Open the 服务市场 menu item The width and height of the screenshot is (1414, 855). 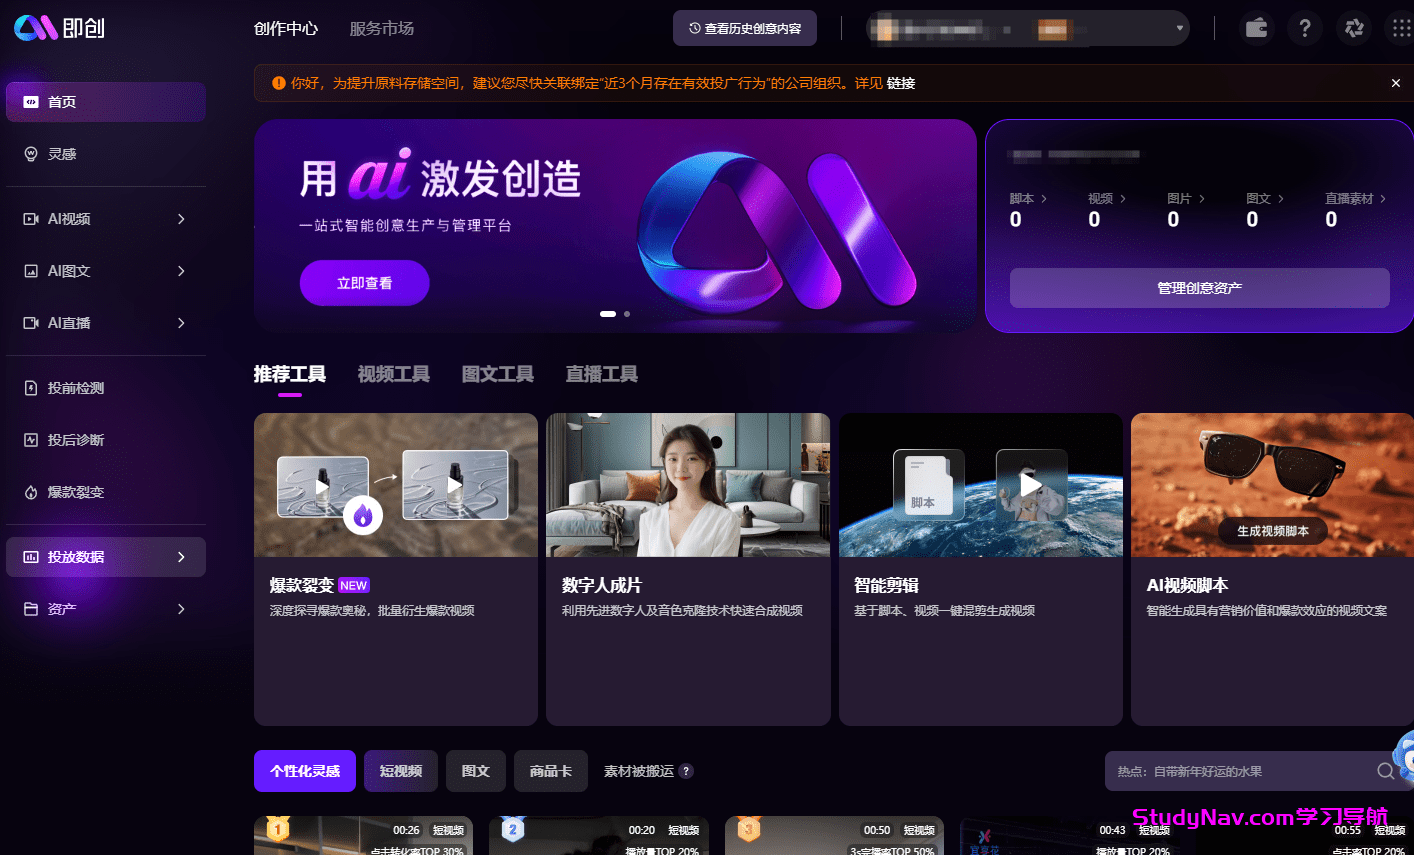click(381, 28)
